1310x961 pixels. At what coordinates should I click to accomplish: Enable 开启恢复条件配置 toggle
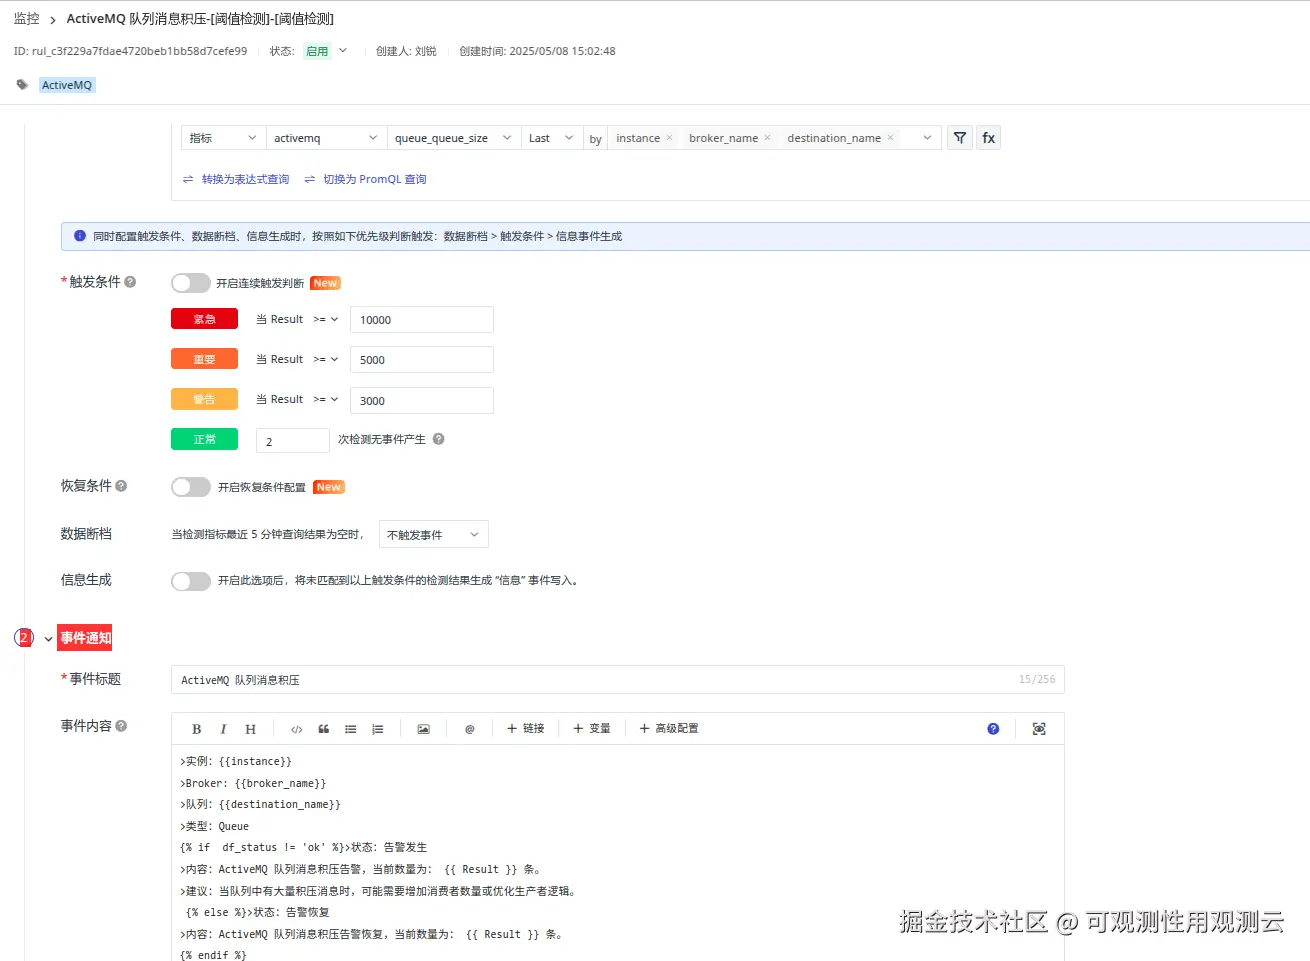[190, 487]
